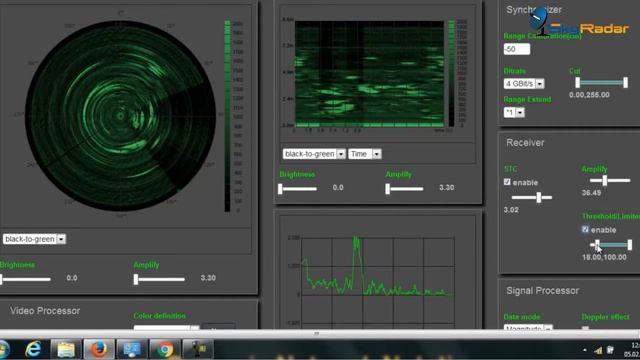
Task: Click the left handle of the Threshold slider
Action: pos(597,245)
